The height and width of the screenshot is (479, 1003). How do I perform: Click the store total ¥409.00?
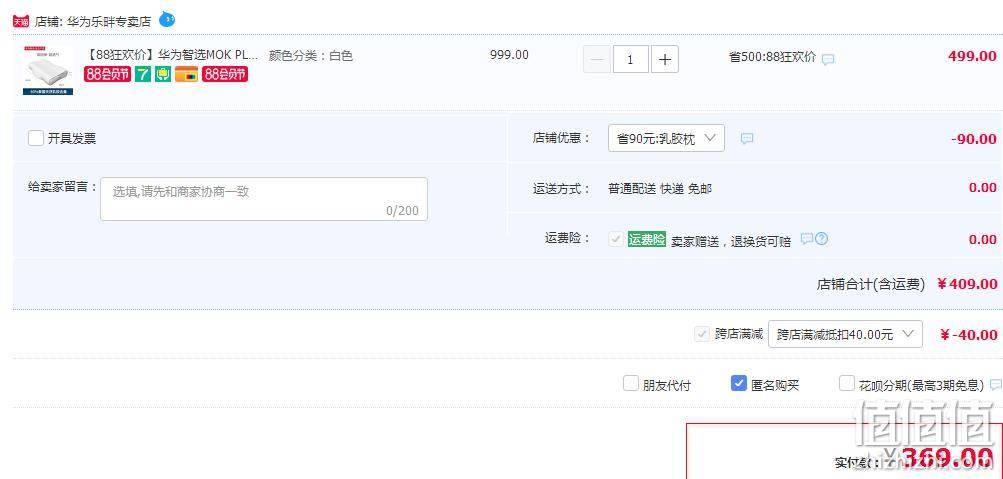coord(967,284)
